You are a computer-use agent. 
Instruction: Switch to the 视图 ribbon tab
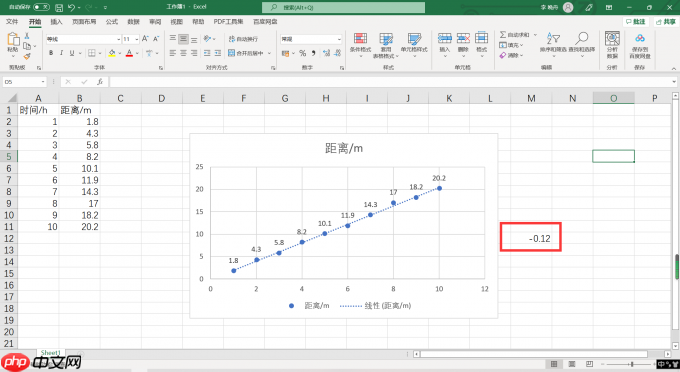tap(177, 22)
